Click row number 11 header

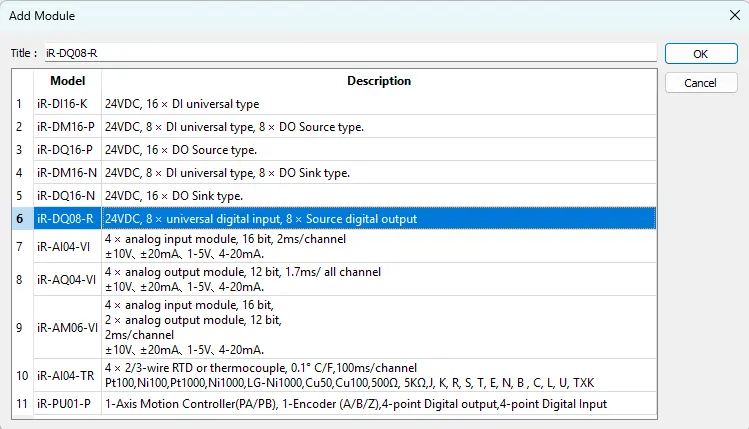pos(22,404)
